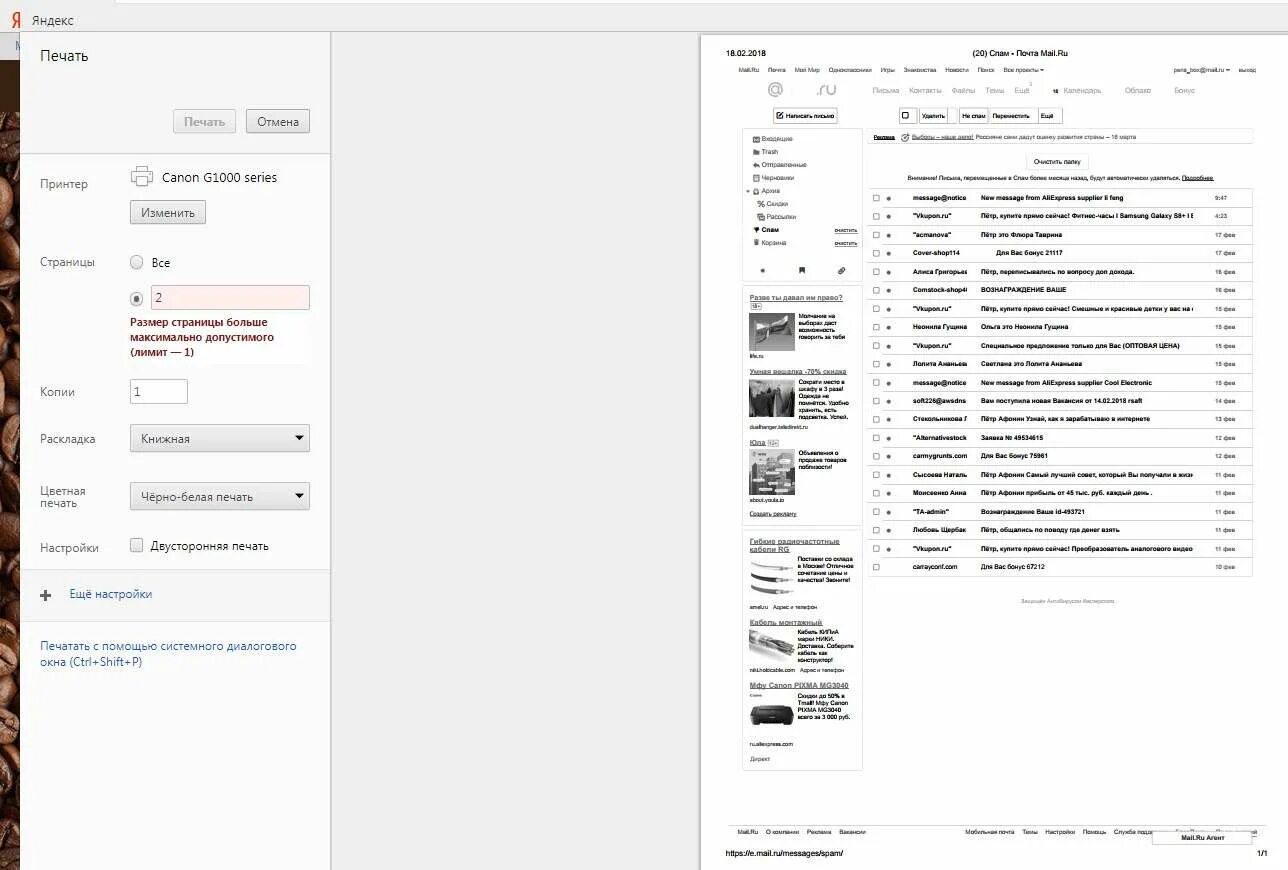This screenshot has height=870, width=1288.
Task: Focus the page range field containing 2
Action: 230,297
